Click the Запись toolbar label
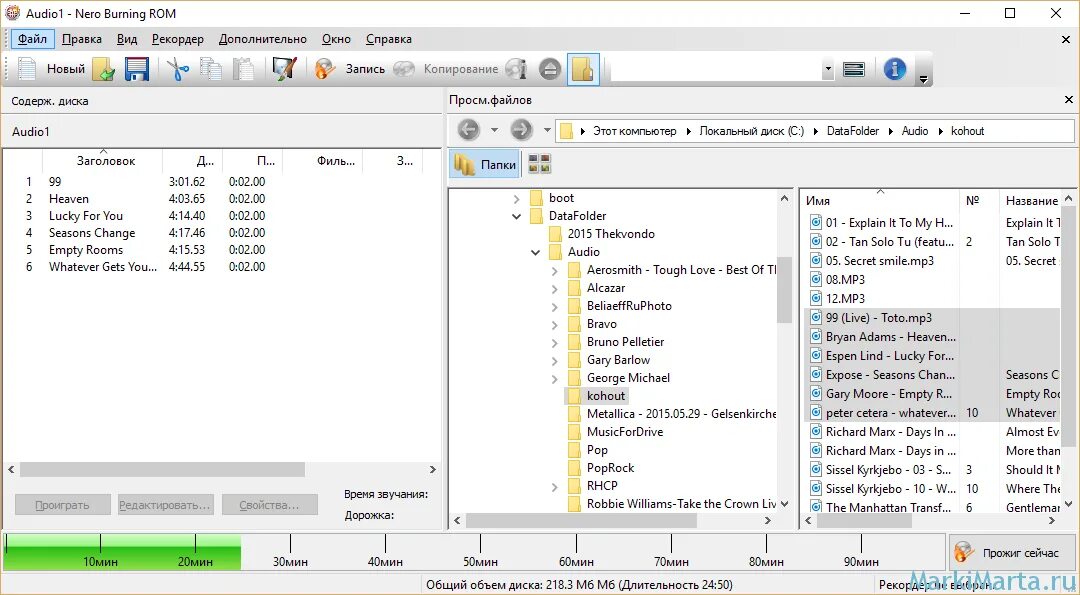Viewport: 1080px width, 595px height. pos(365,69)
